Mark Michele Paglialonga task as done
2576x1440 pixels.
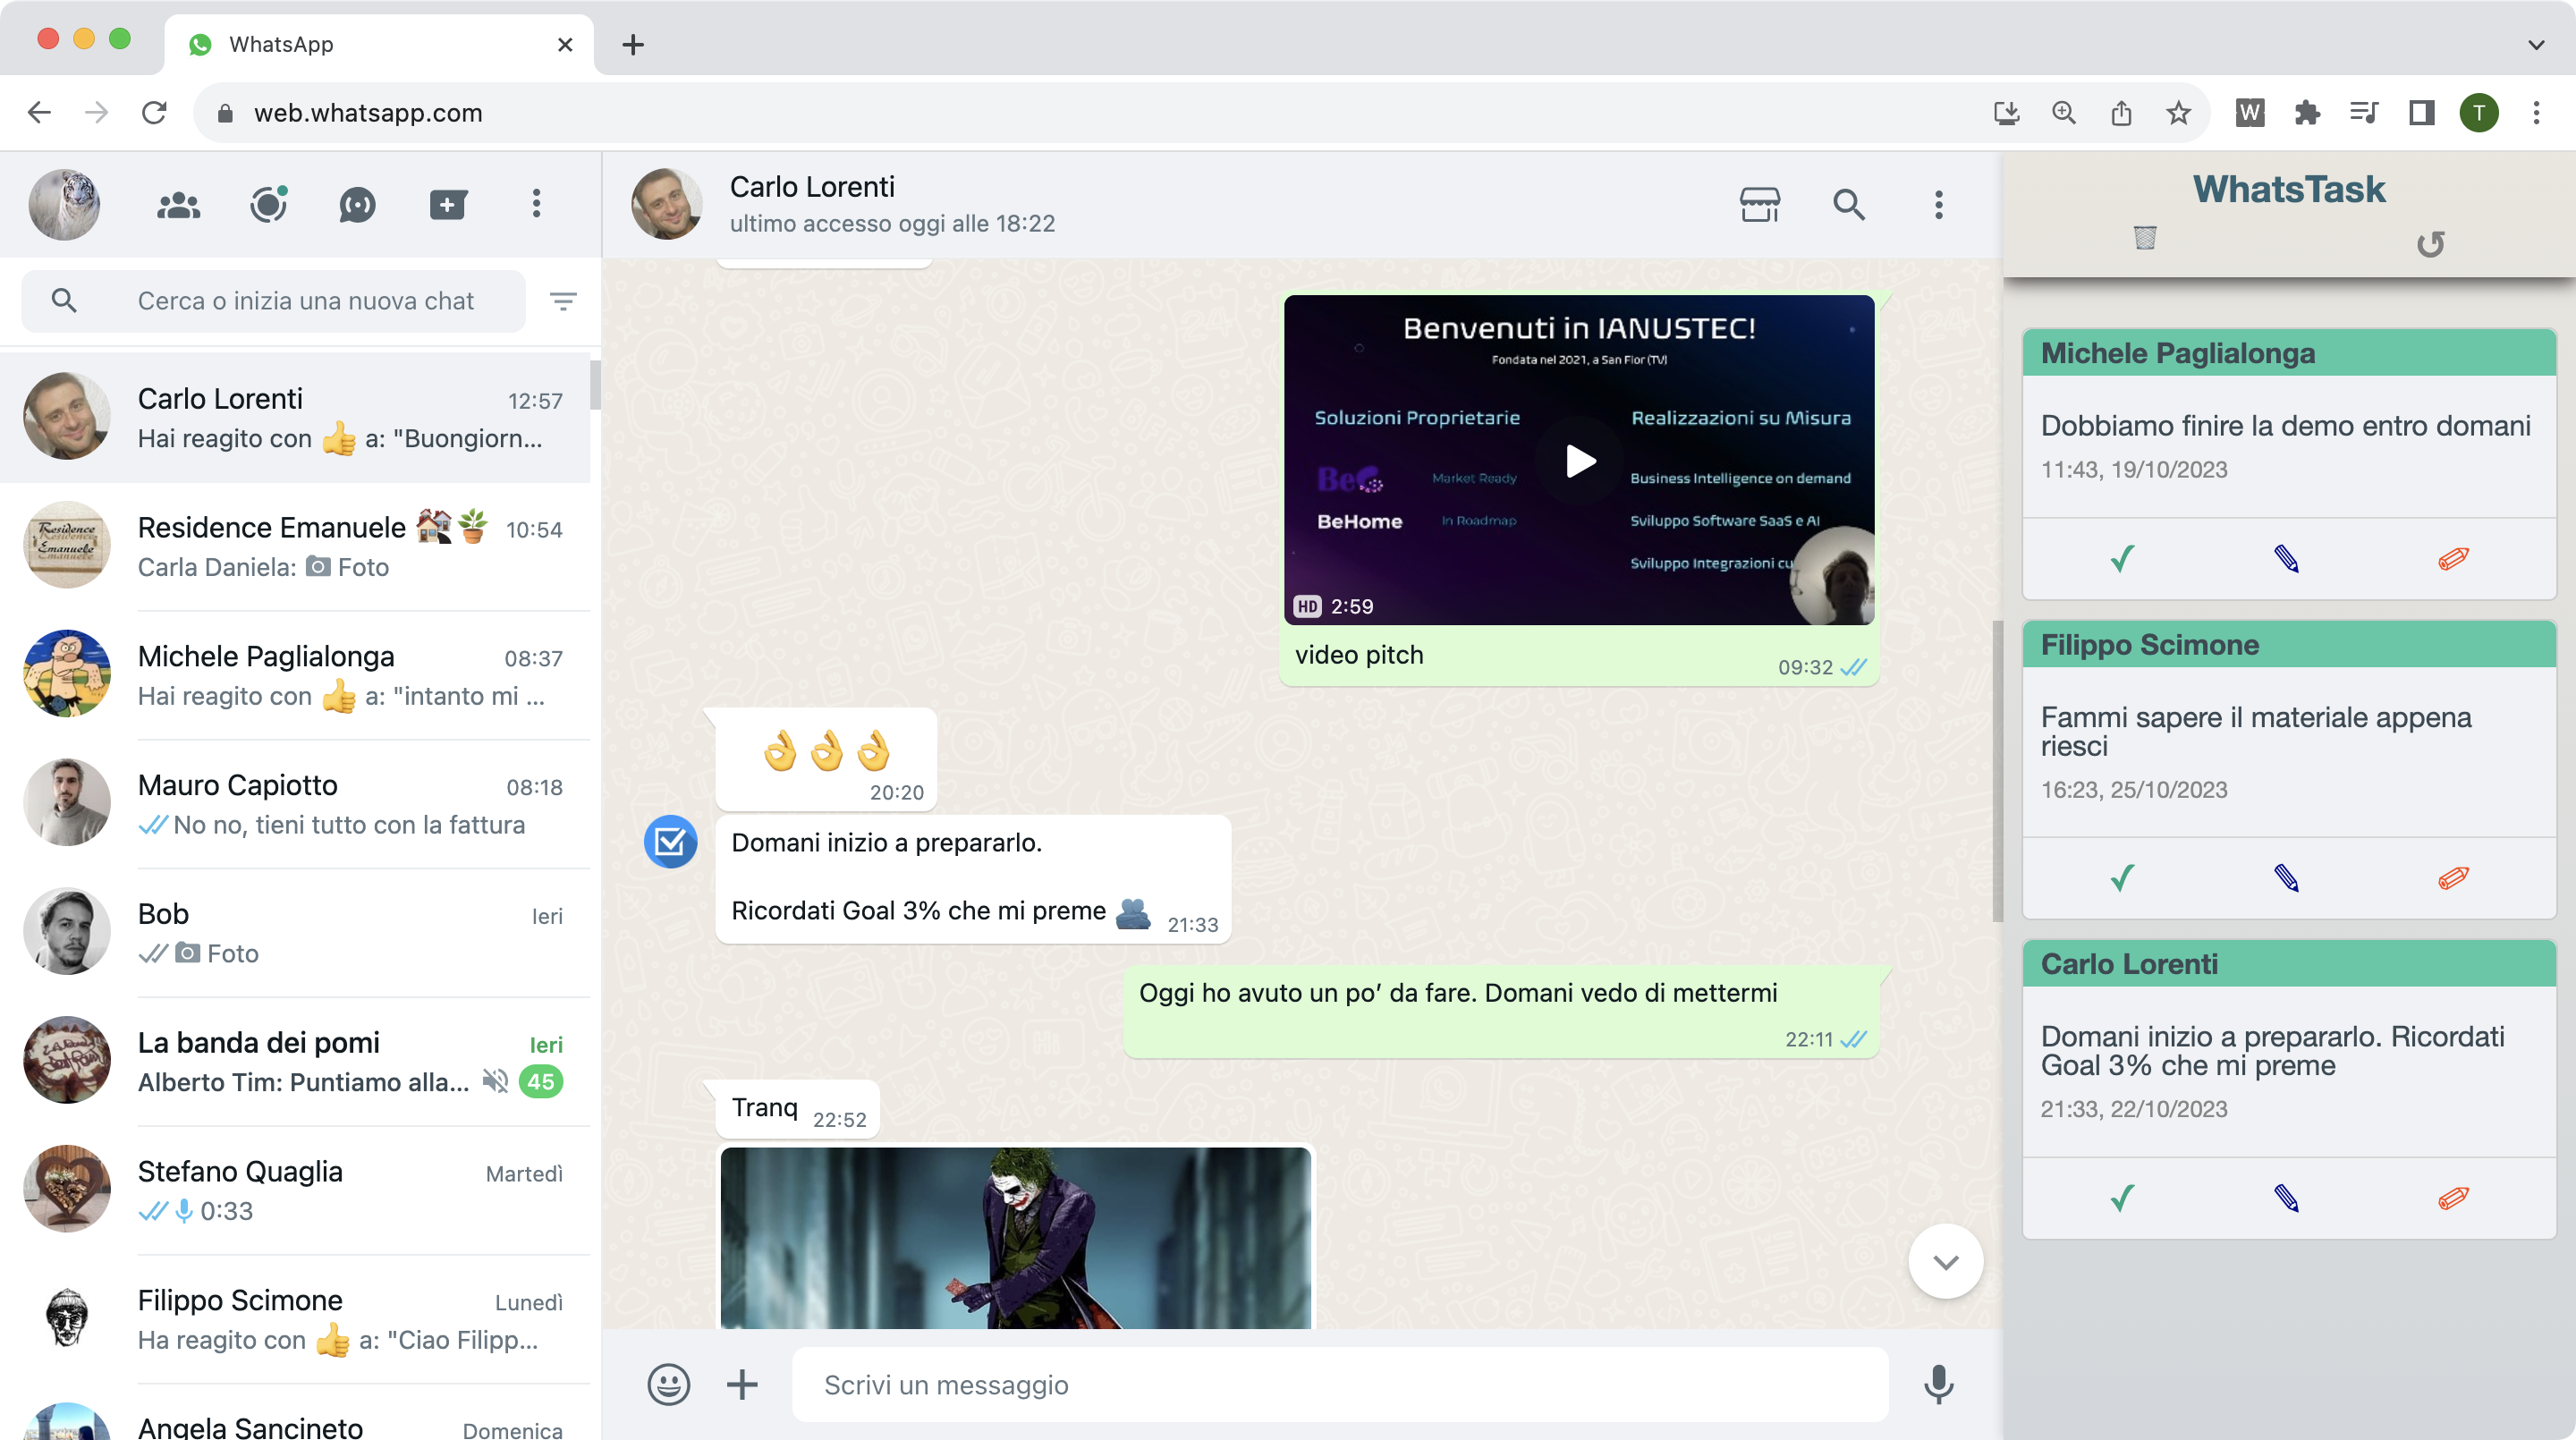[x=2122, y=558]
